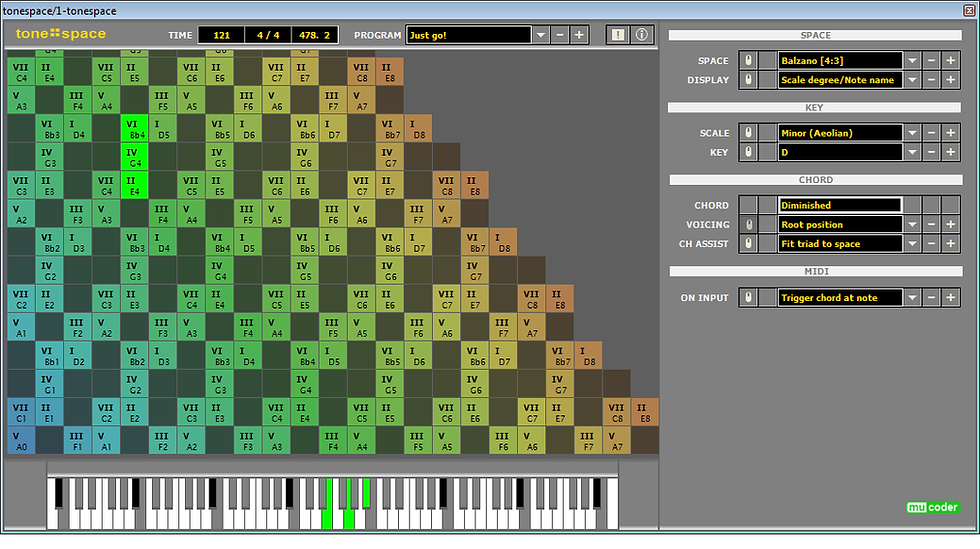
Task: Click the panic exclamation button
Action: (x=618, y=35)
